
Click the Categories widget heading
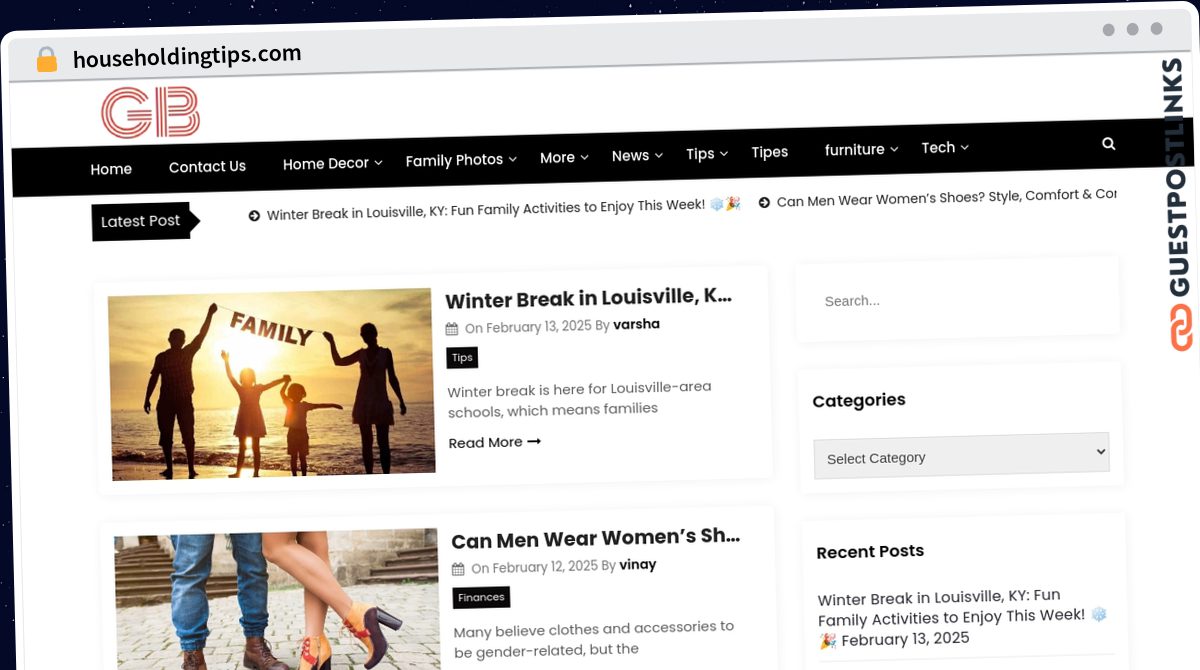click(x=859, y=400)
